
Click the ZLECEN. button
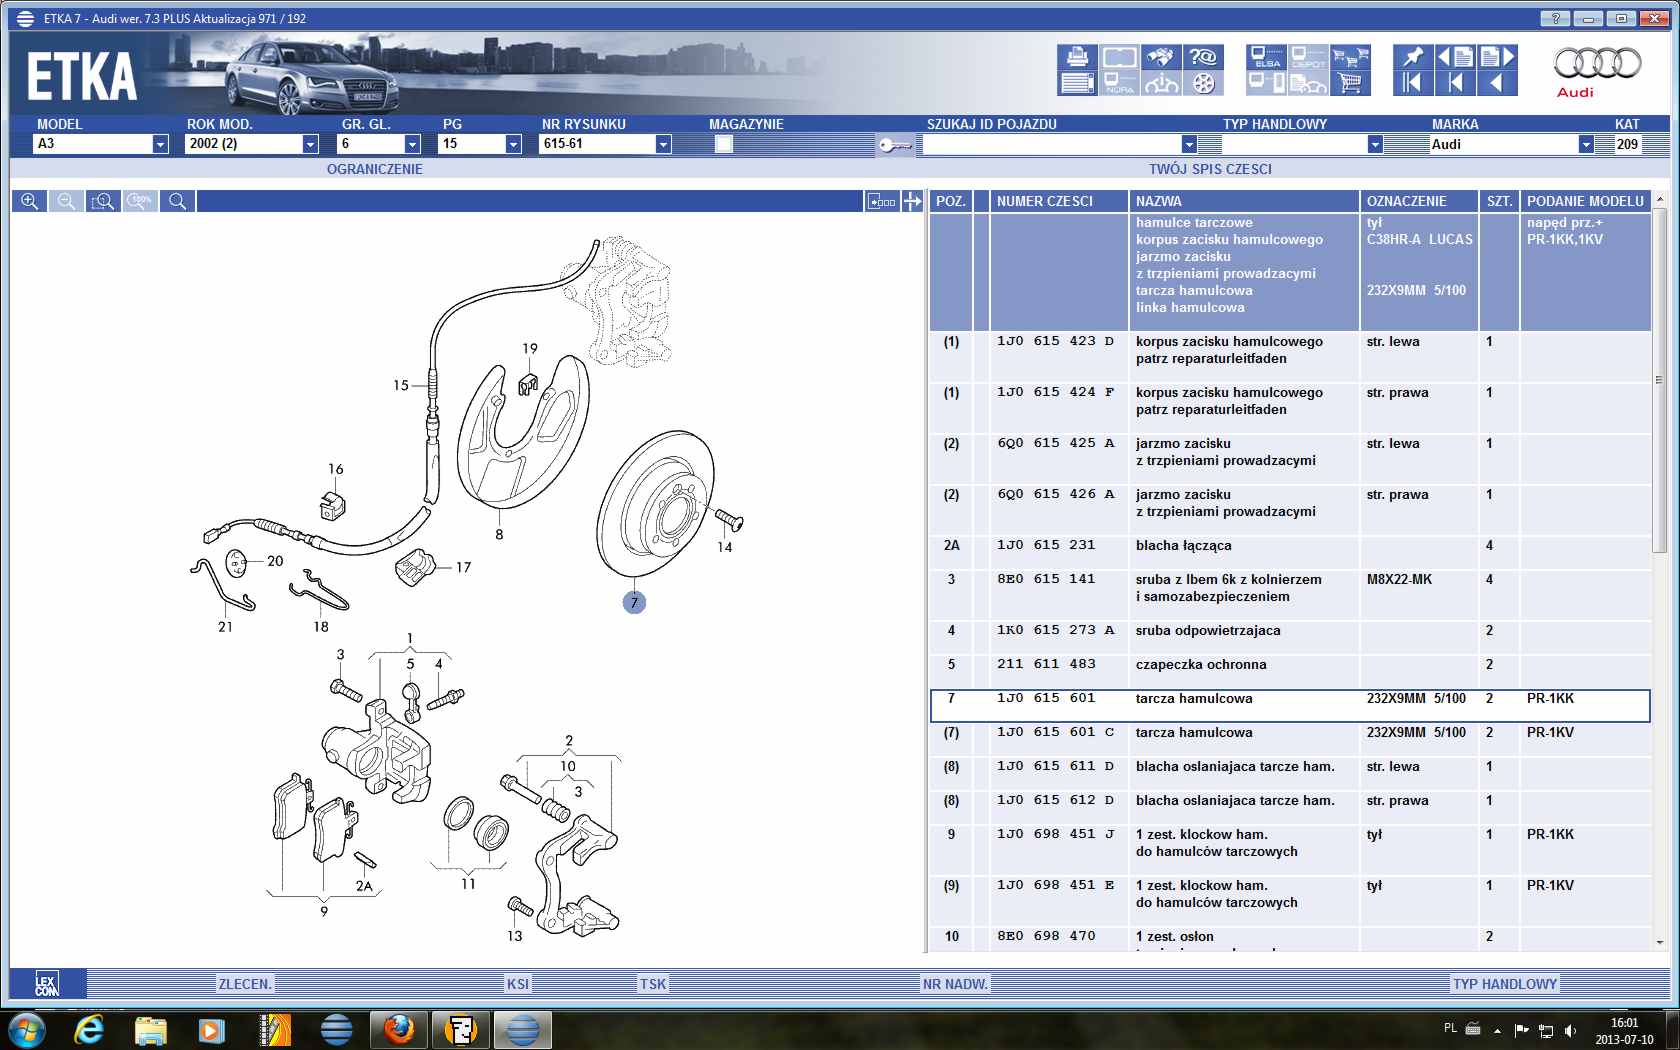point(245,984)
